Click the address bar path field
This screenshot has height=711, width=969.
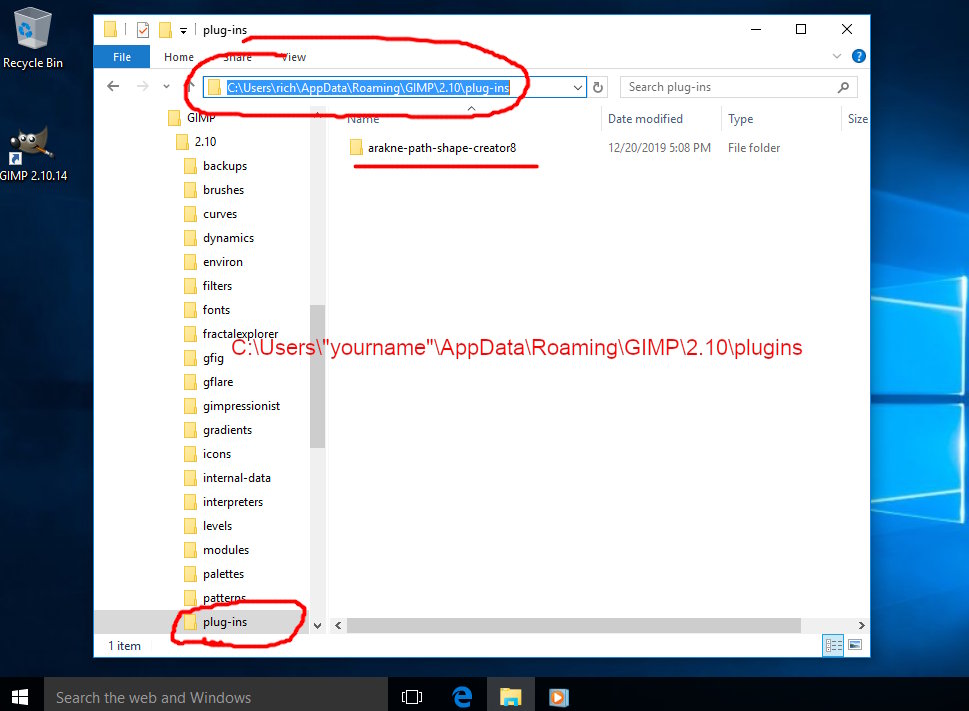tap(394, 87)
